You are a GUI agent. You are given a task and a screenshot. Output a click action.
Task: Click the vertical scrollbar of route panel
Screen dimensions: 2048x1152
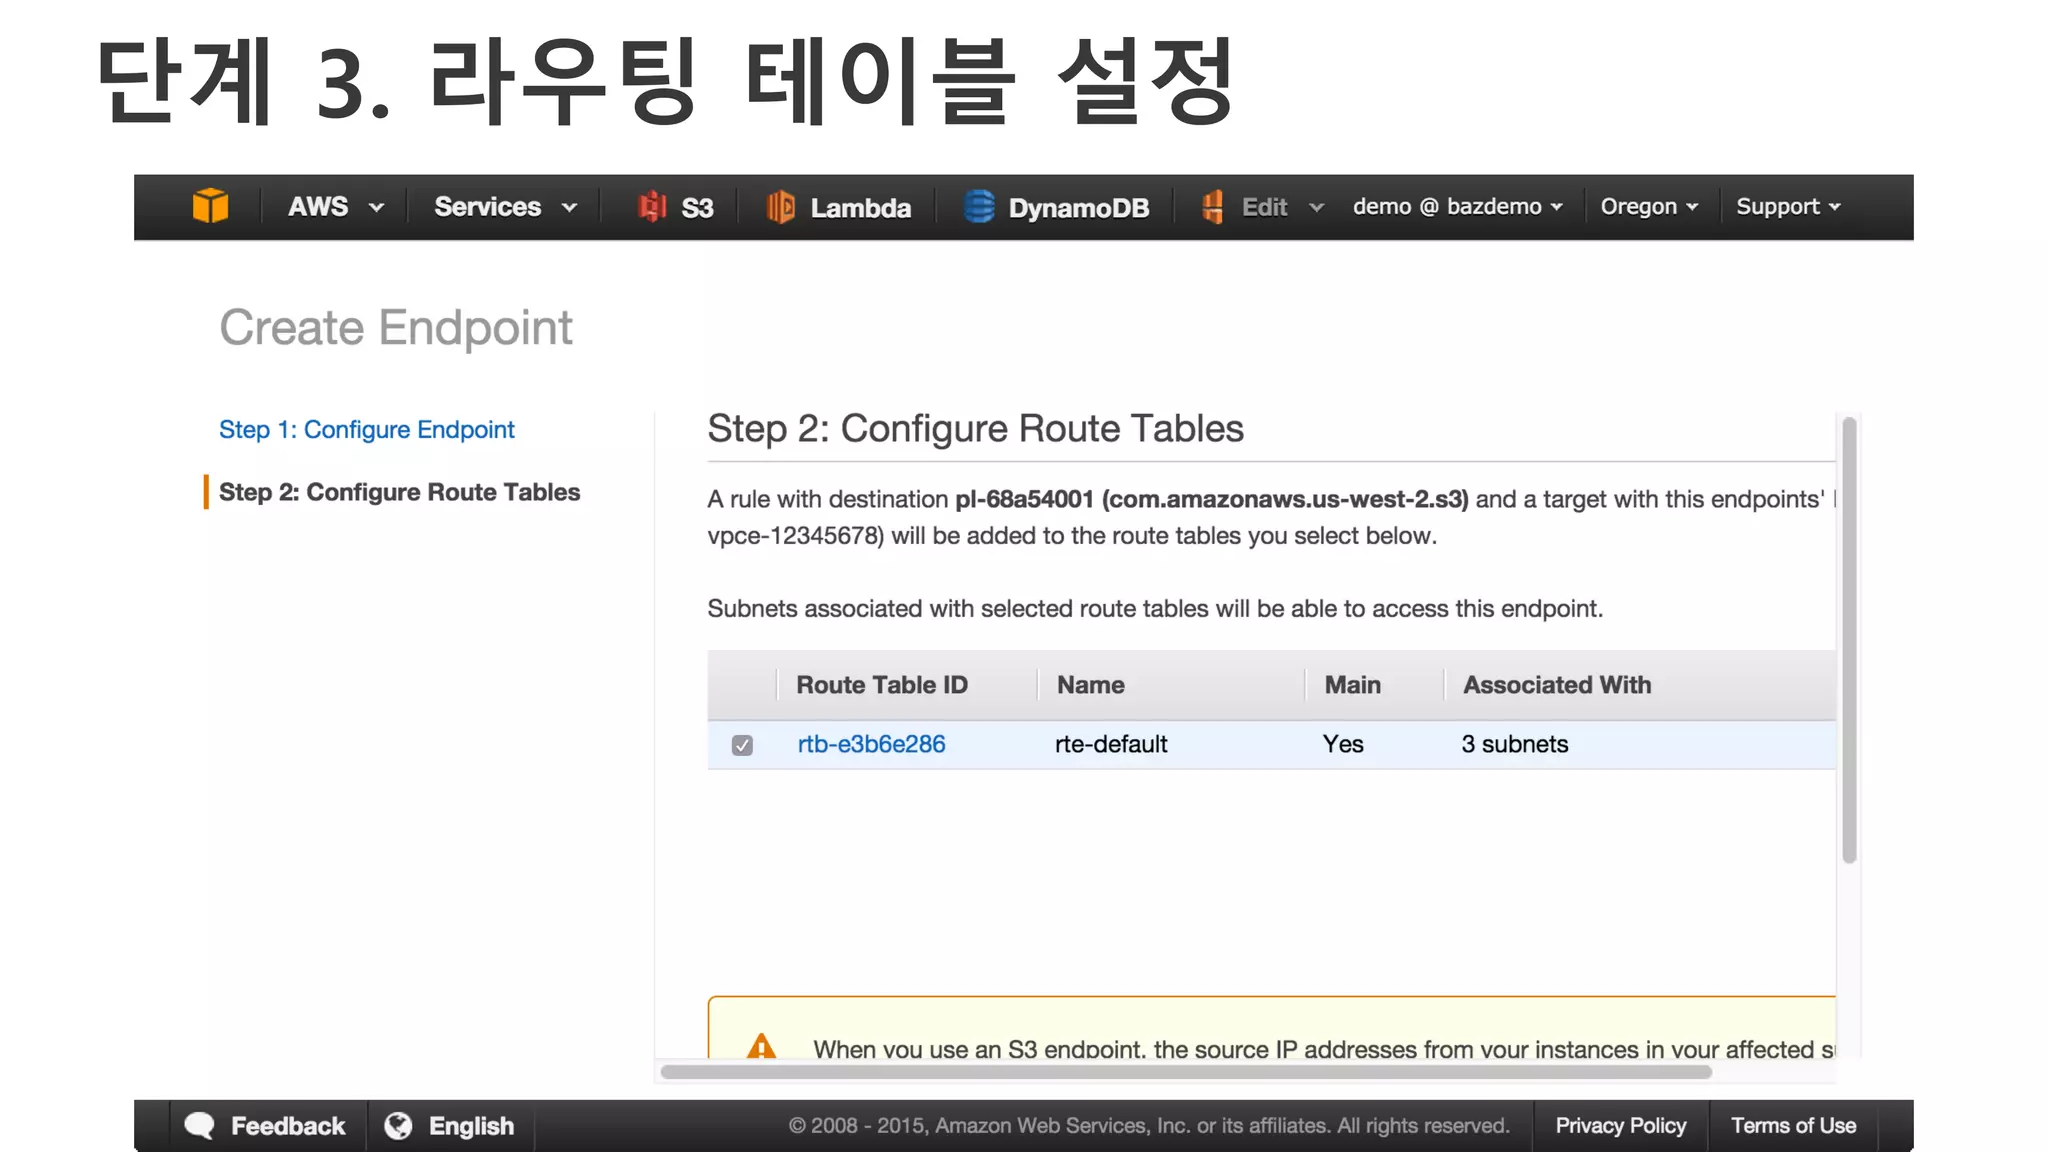[1849, 640]
